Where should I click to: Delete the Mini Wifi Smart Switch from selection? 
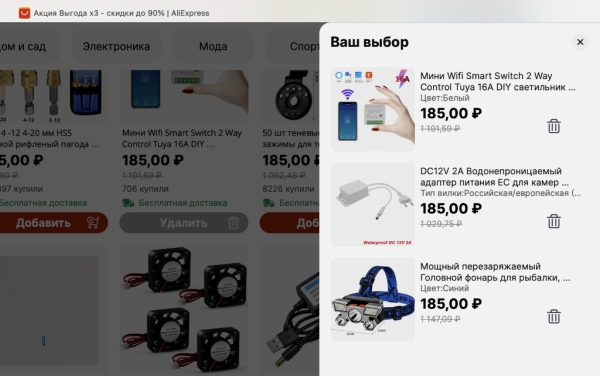point(554,126)
